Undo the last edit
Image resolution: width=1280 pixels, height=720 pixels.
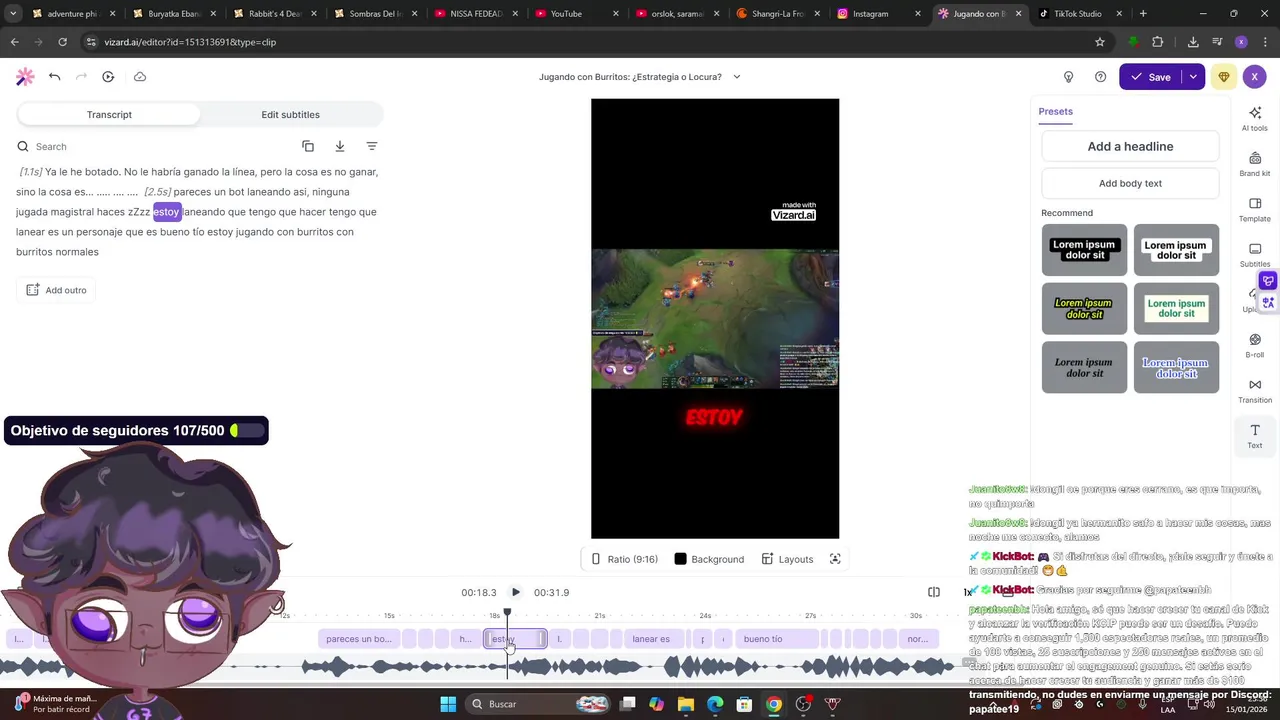point(54,77)
